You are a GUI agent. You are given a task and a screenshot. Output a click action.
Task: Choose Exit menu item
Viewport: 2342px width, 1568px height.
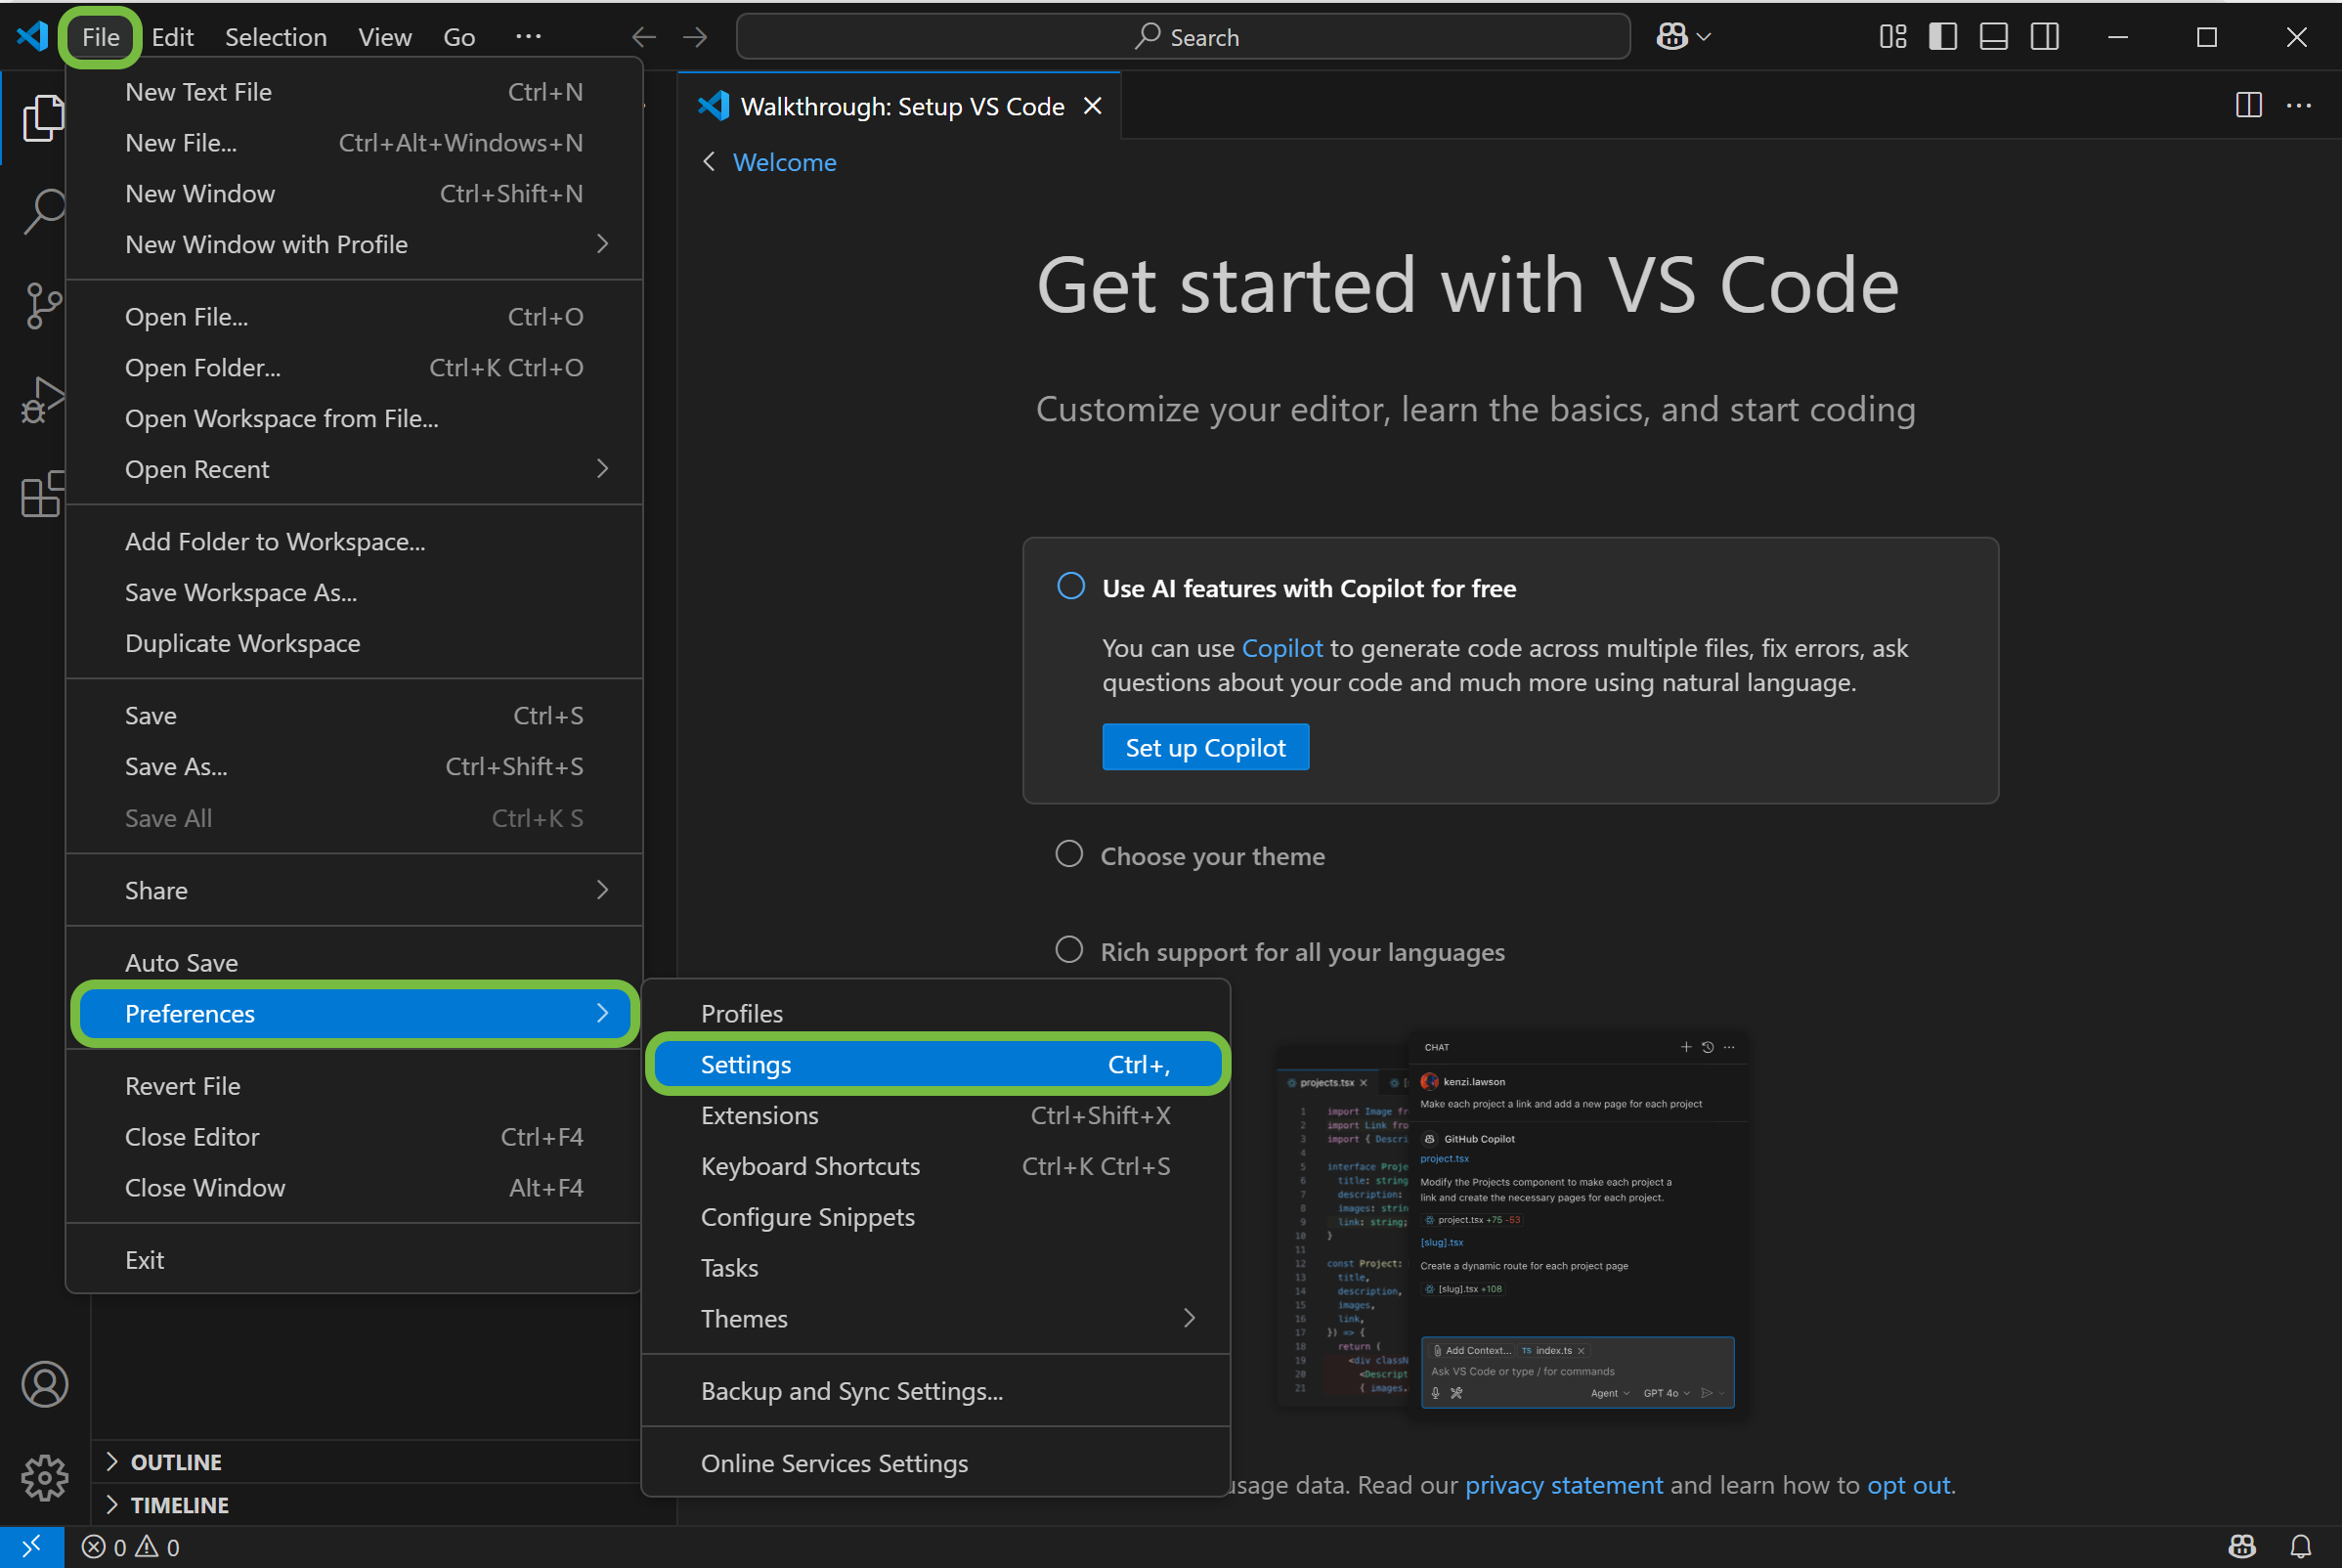click(354, 1260)
